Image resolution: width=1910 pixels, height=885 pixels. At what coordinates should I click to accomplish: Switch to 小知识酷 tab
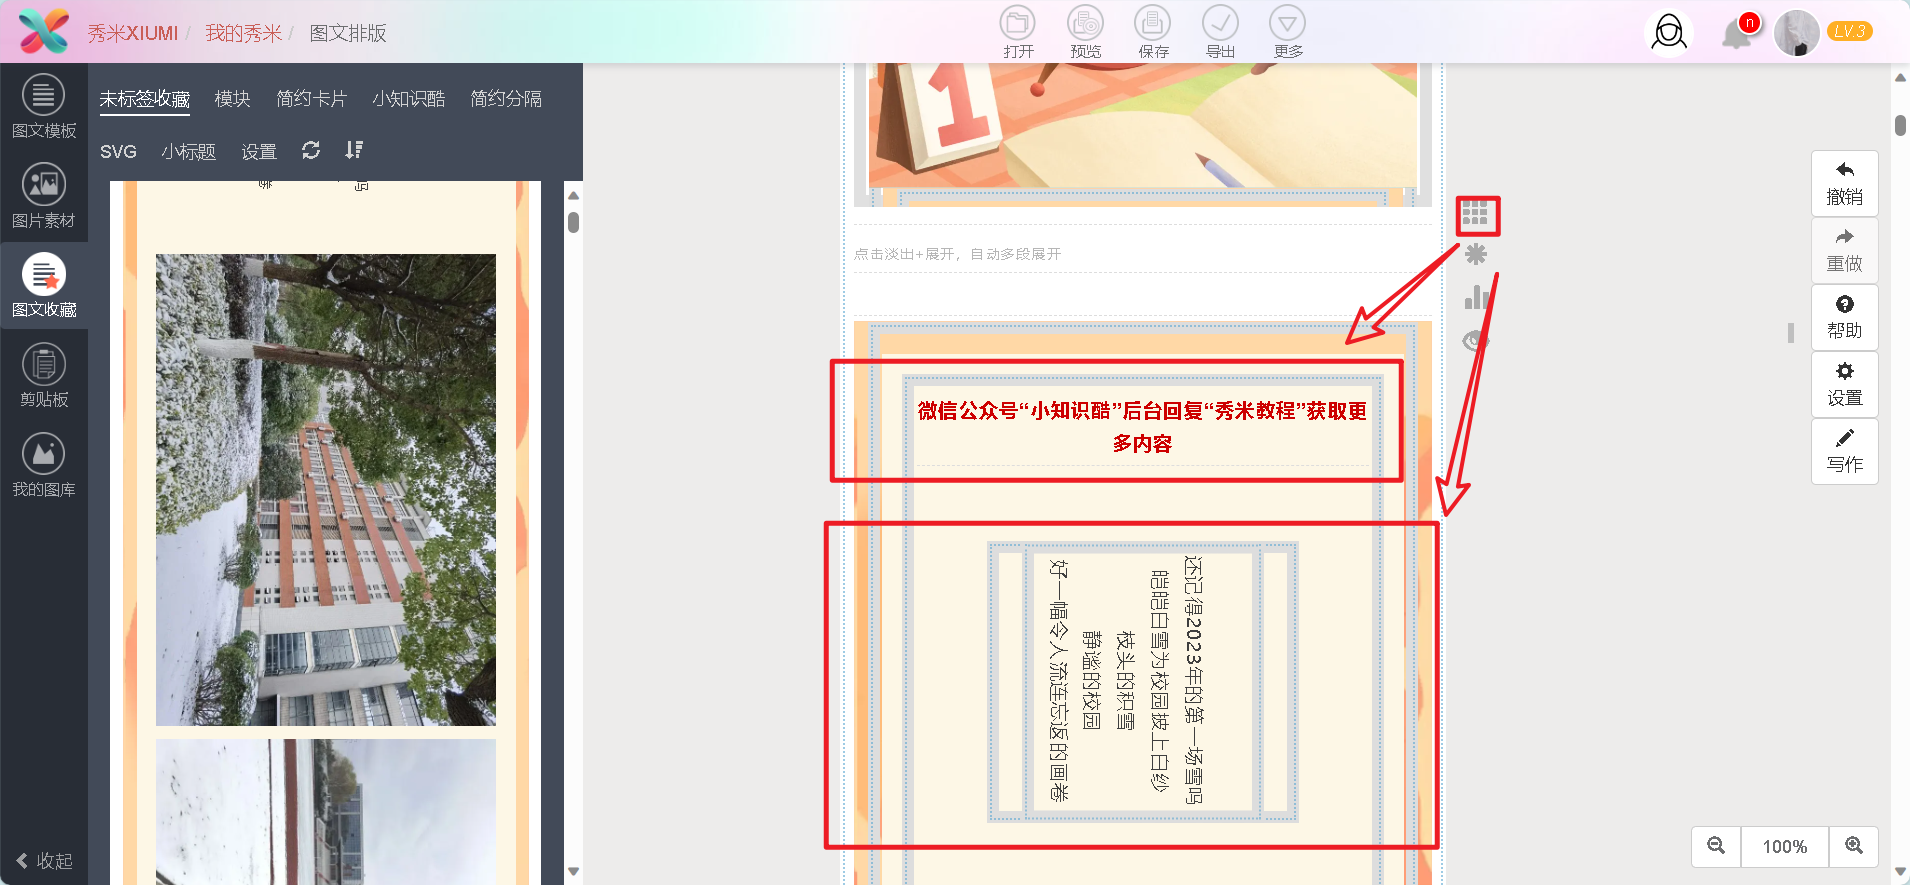408,99
